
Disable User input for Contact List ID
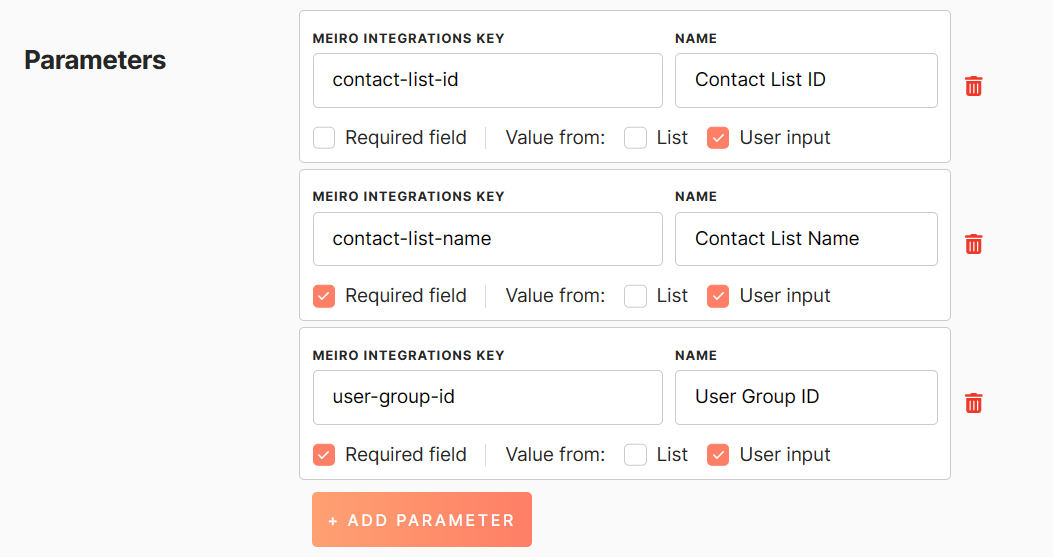(718, 138)
